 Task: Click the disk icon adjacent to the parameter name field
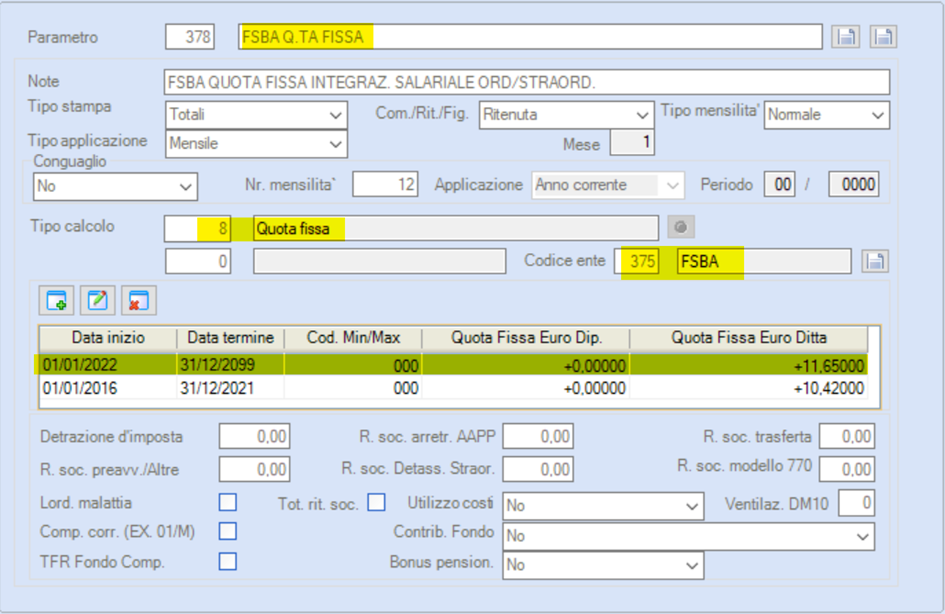tap(846, 37)
